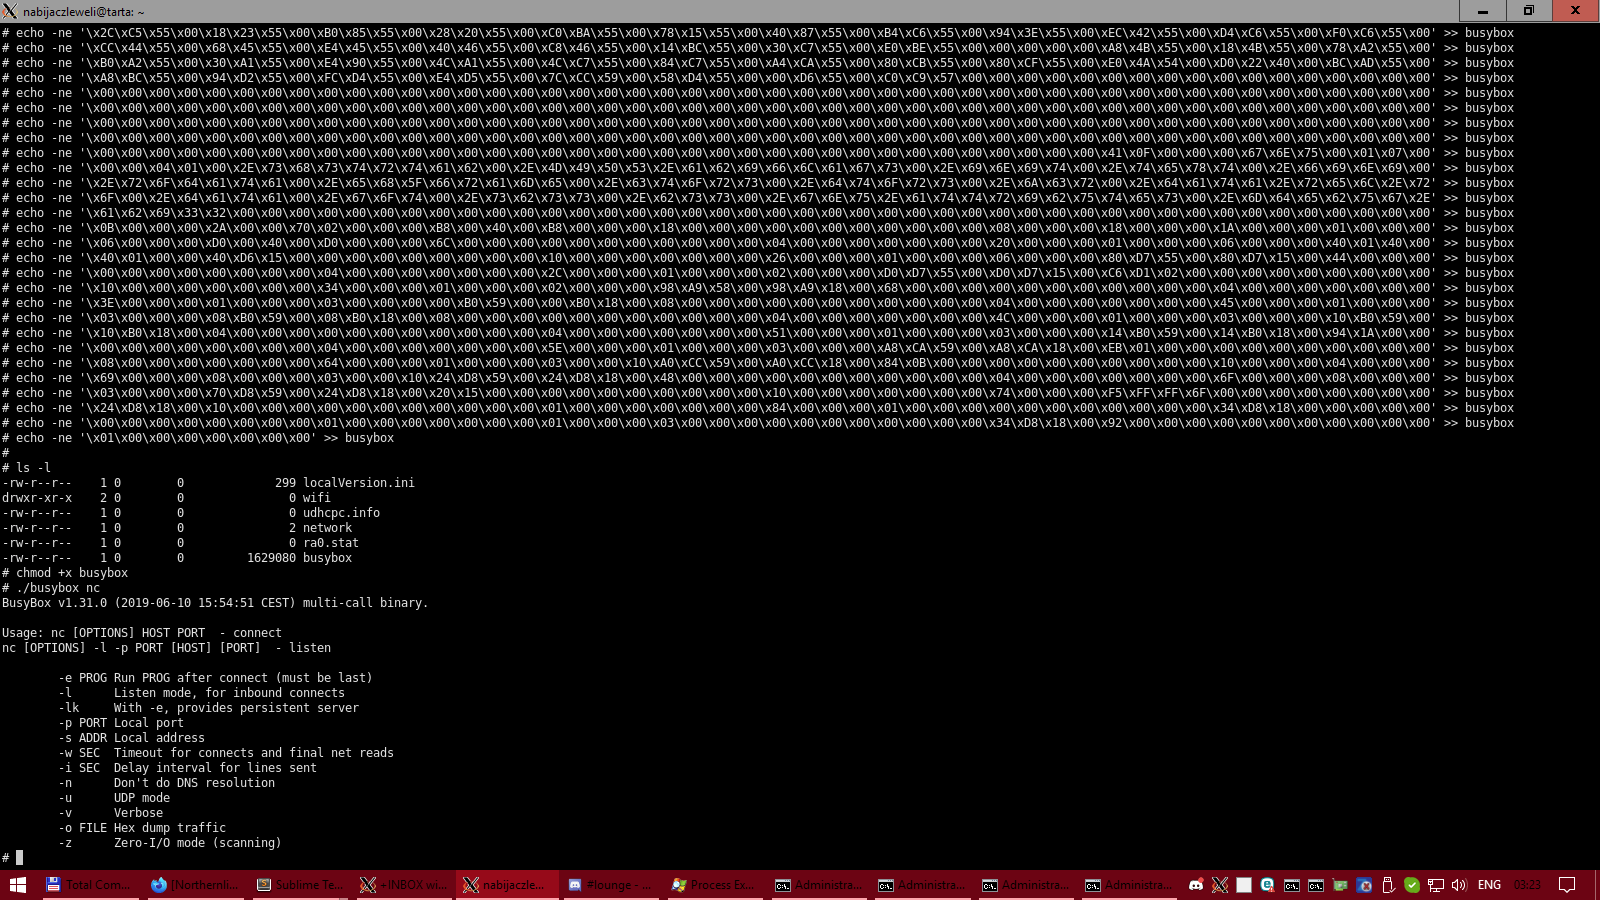
Task: Switch input language via ENG indicator
Action: pos(1489,885)
